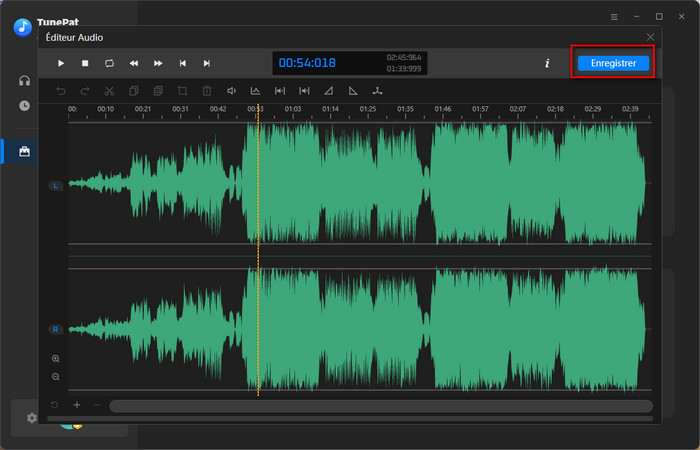Open the volume adjustment tool
The width and height of the screenshot is (700, 450).
pos(231,91)
